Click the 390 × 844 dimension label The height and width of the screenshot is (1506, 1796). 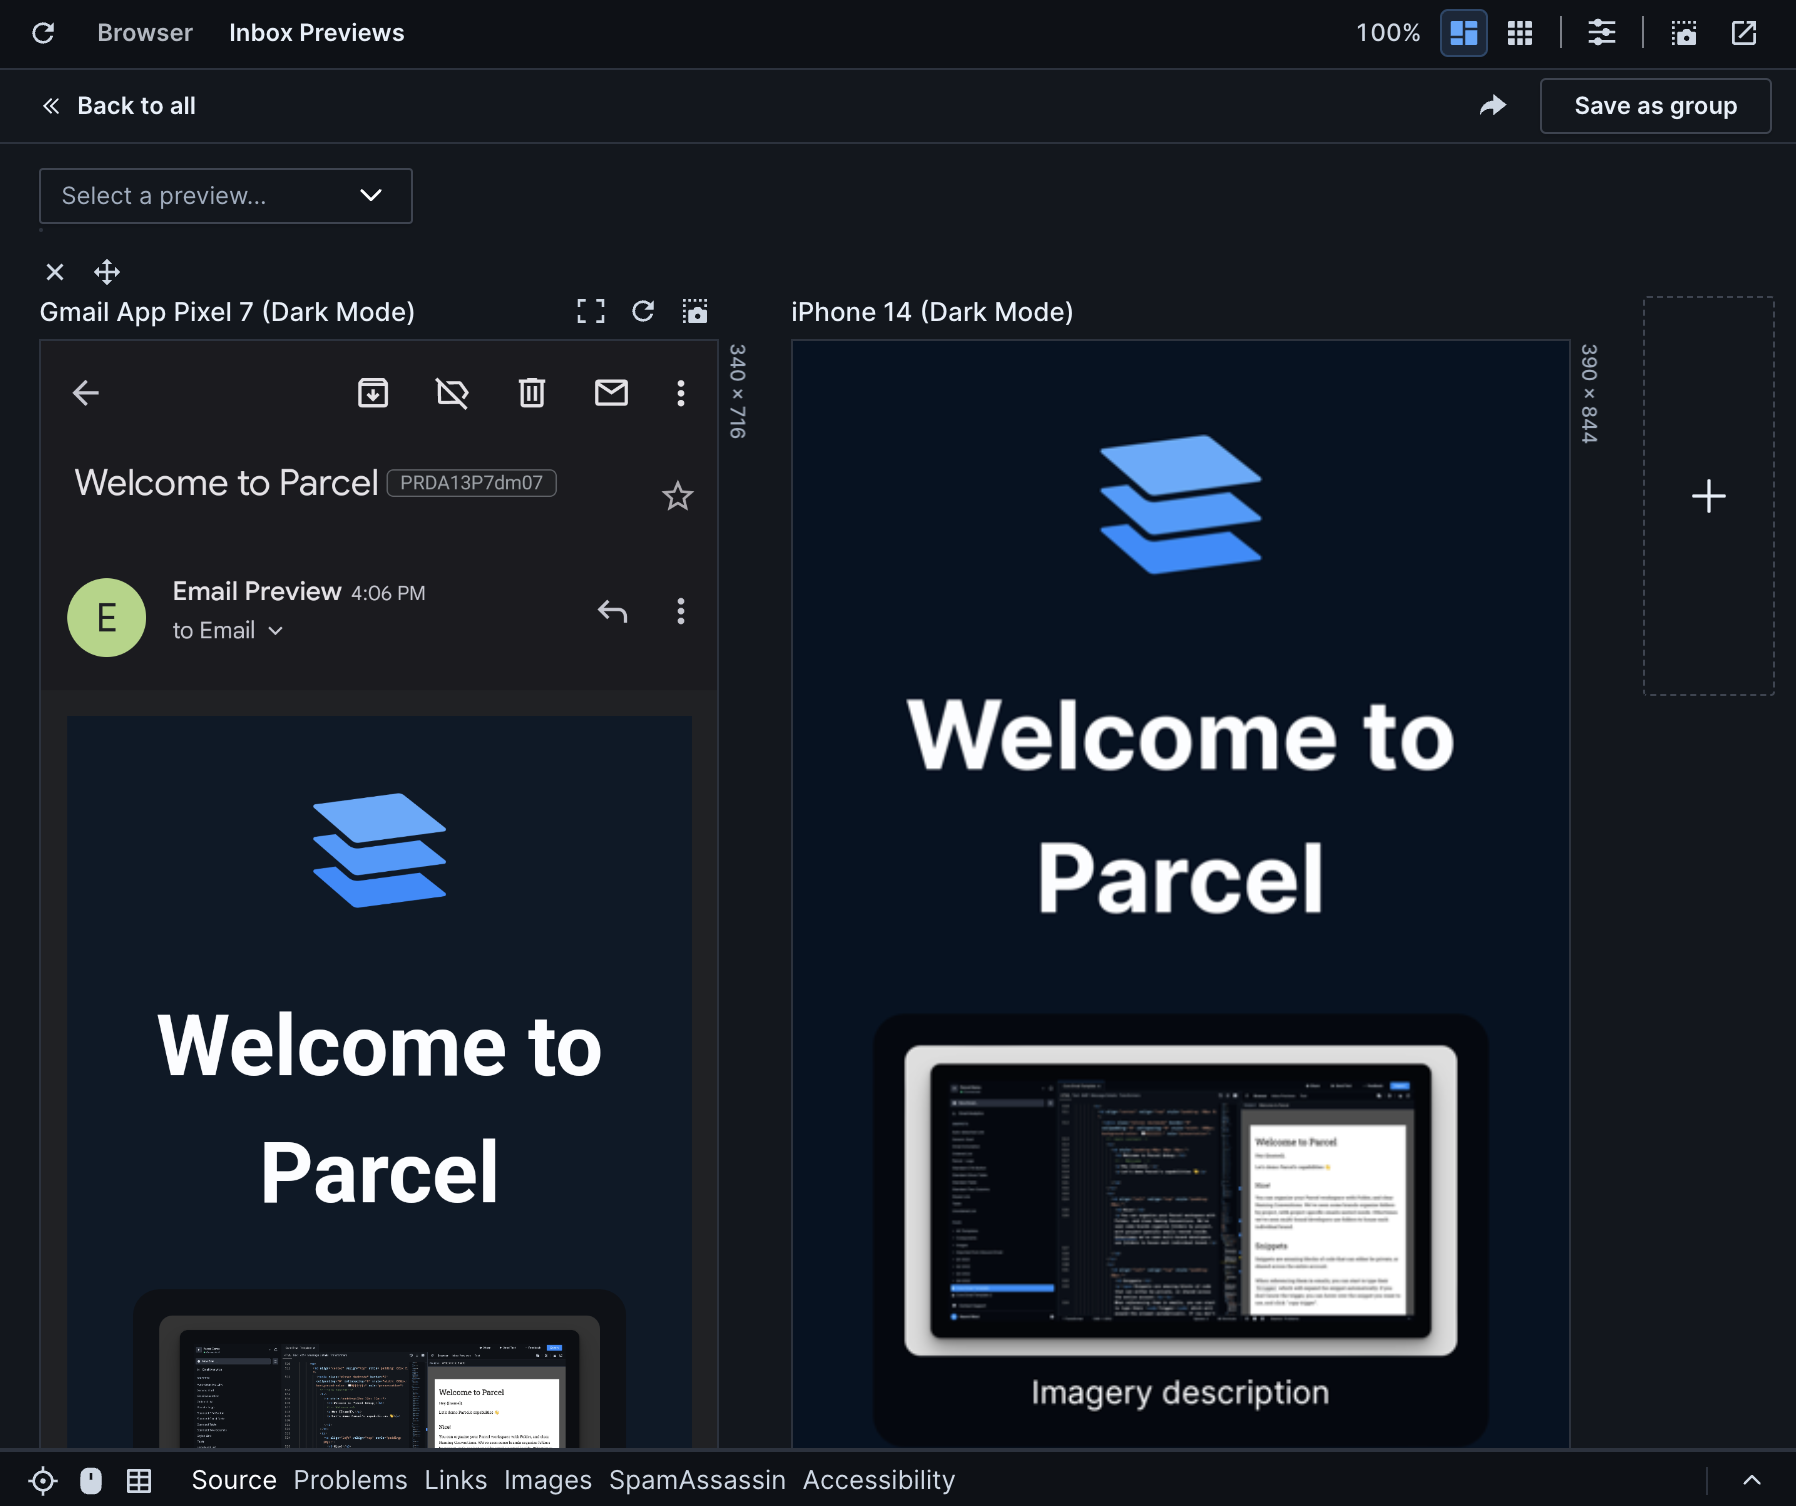point(1589,393)
